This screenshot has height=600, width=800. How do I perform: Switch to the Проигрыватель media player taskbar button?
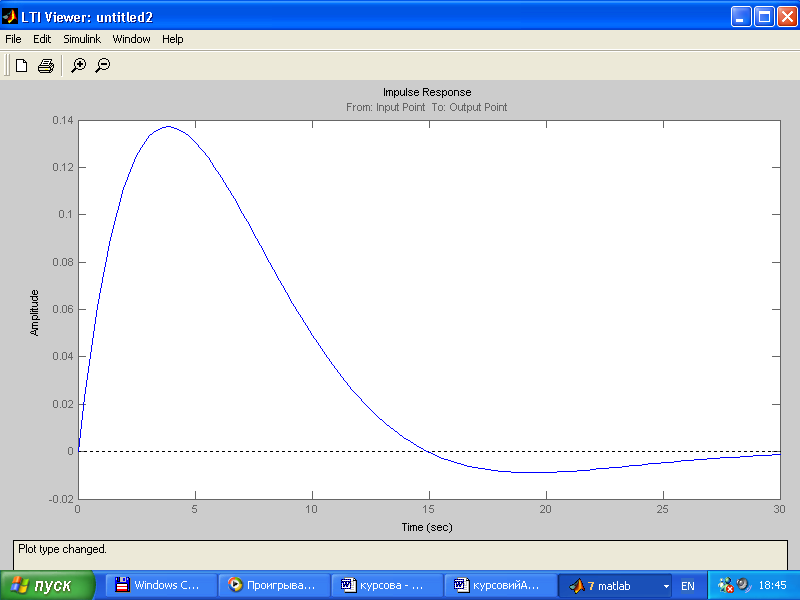(x=274, y=585)
